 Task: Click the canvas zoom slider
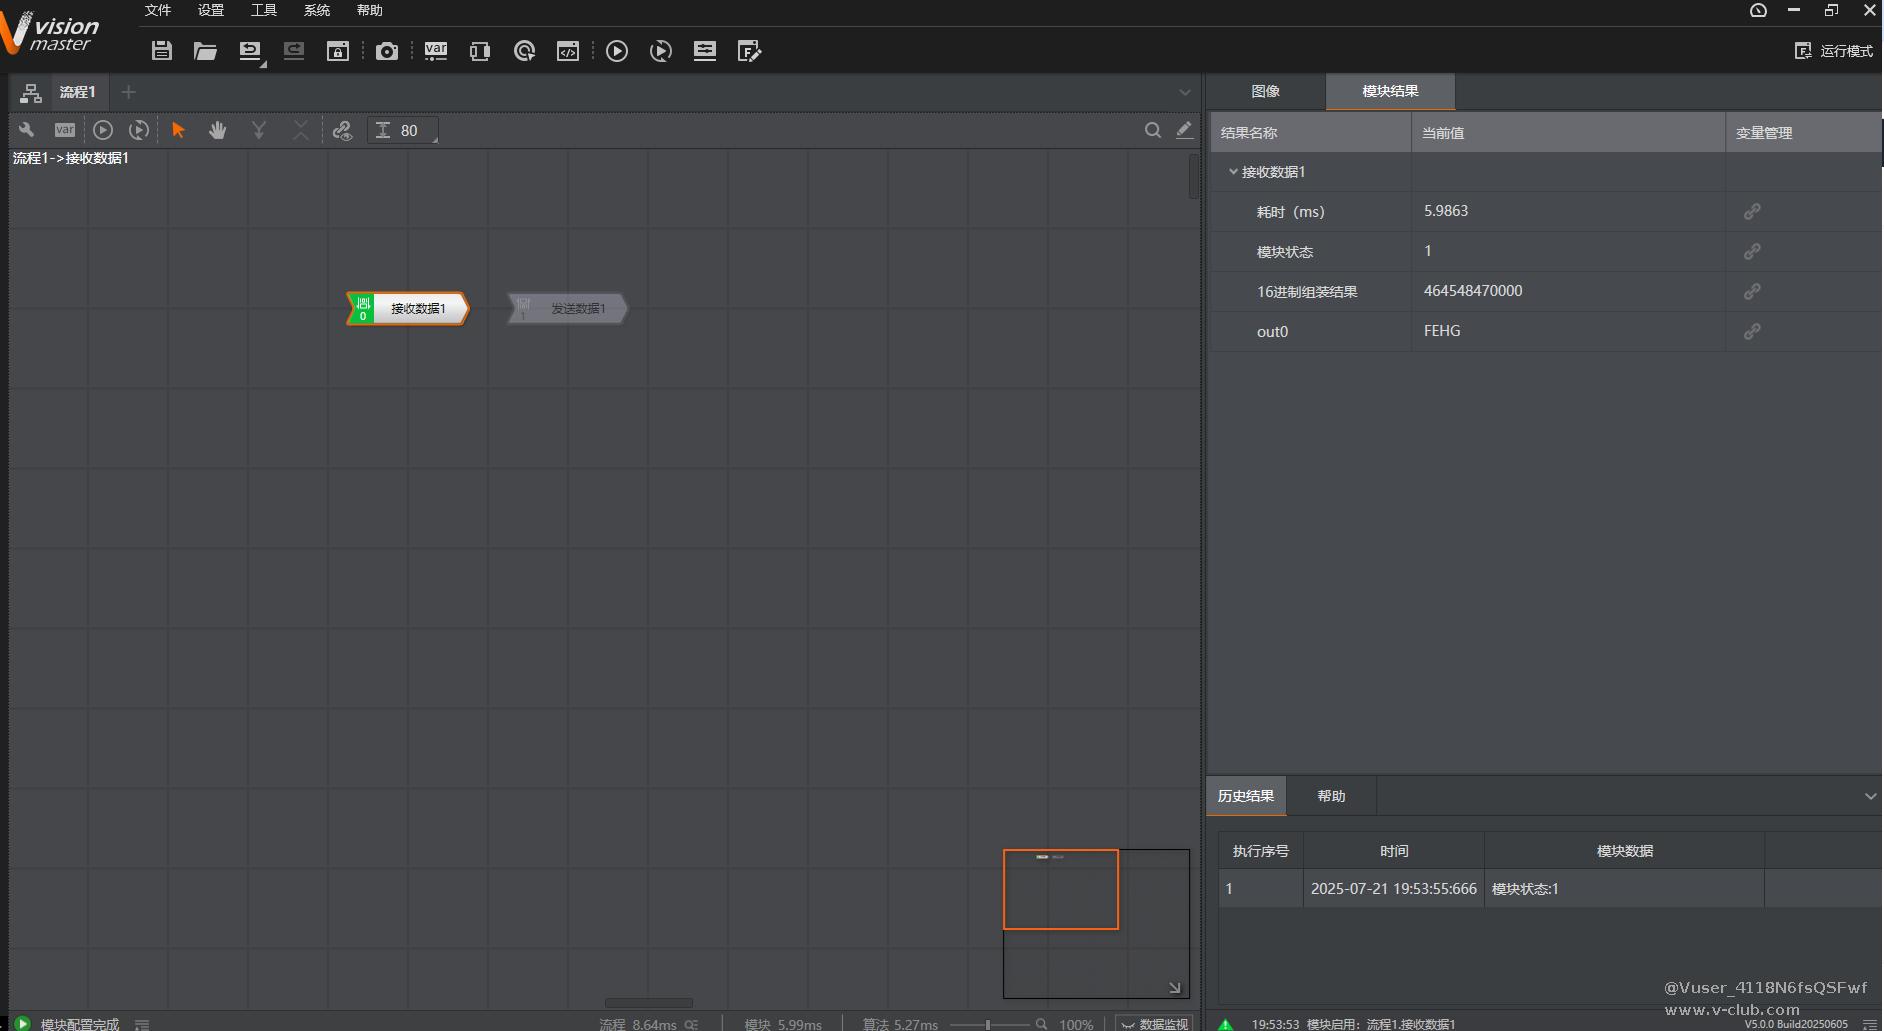988,1024
